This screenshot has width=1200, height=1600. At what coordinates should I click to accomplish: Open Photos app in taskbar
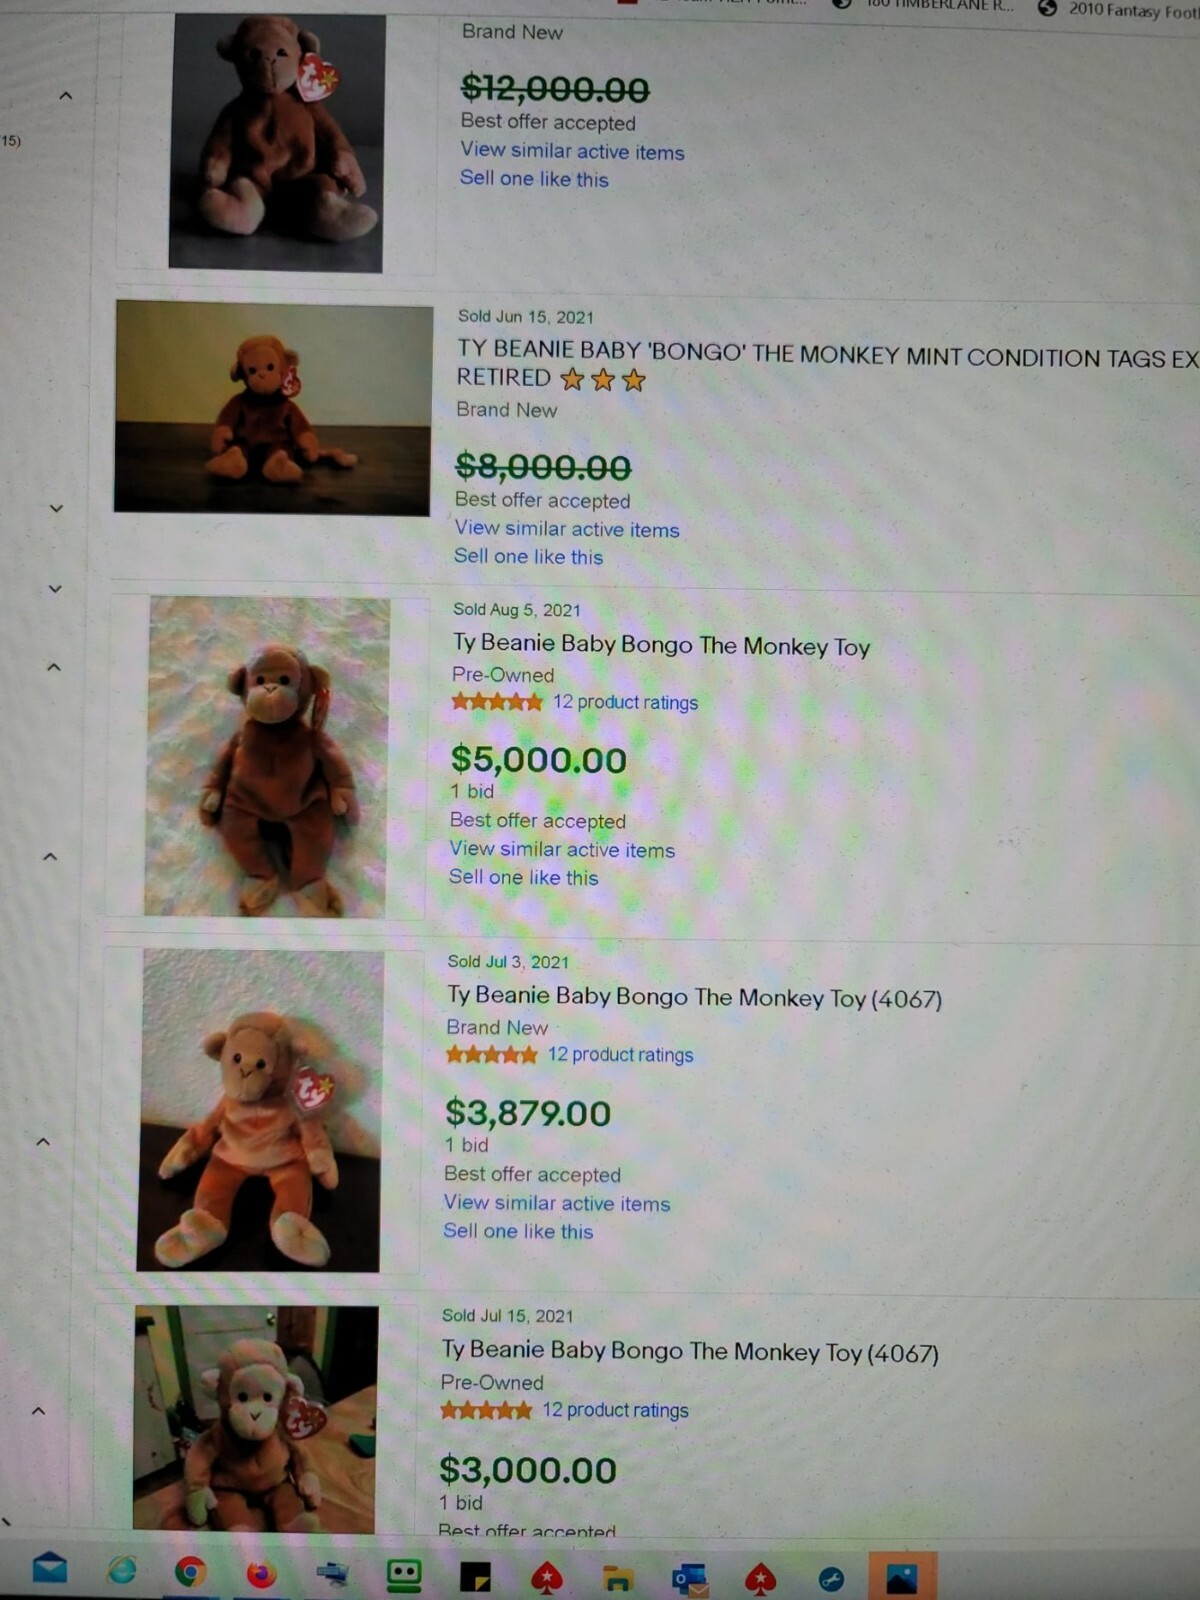[902, 1577]
